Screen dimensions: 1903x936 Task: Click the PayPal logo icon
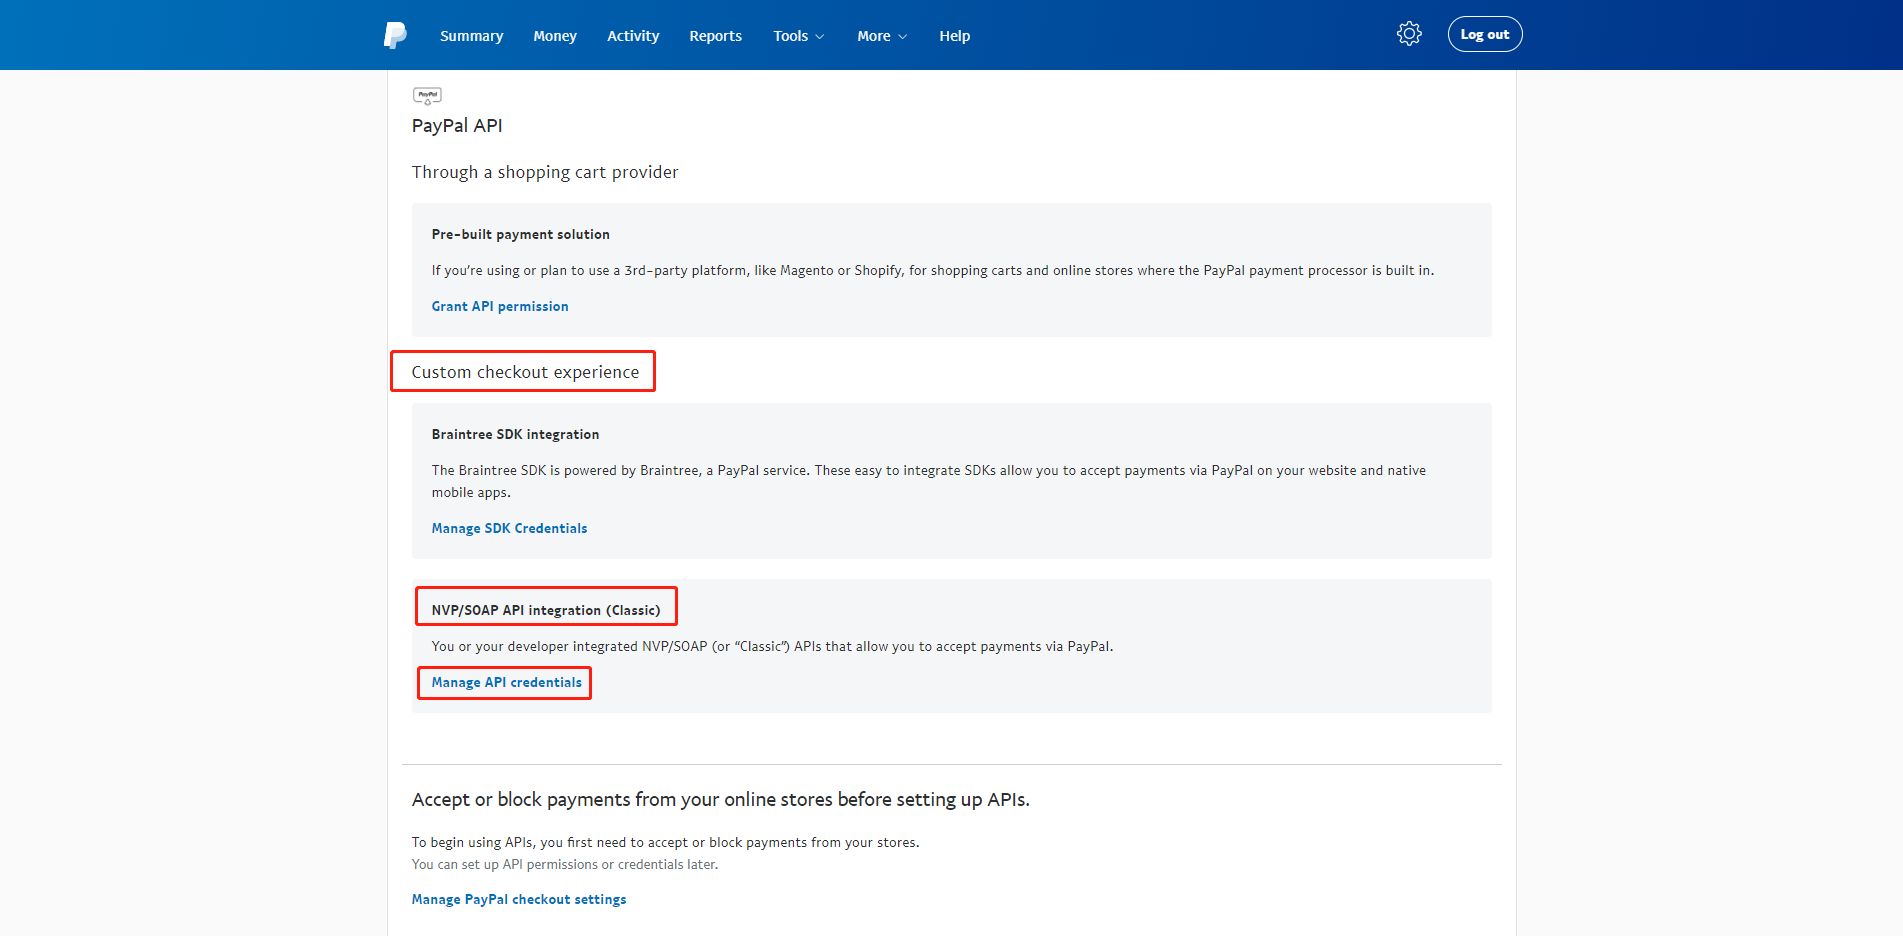(395, 35)
